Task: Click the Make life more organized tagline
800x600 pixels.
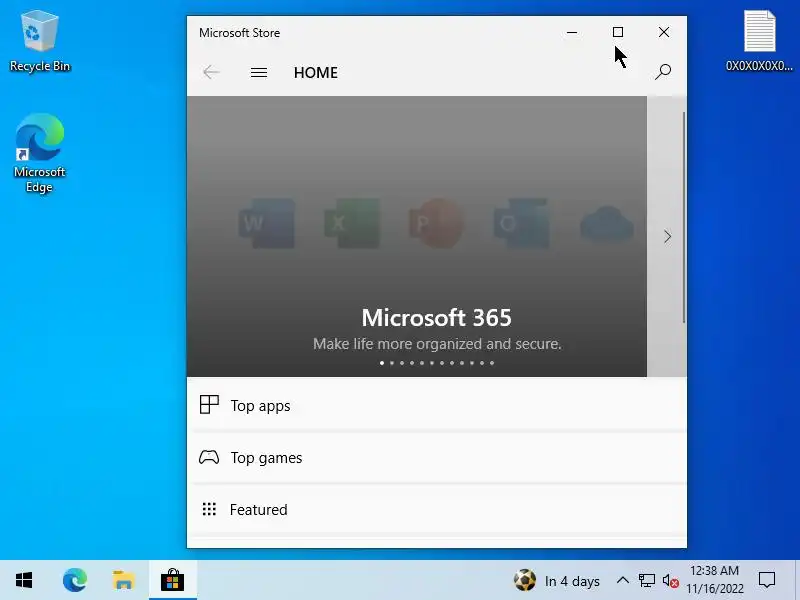Action: coord(437,344)
